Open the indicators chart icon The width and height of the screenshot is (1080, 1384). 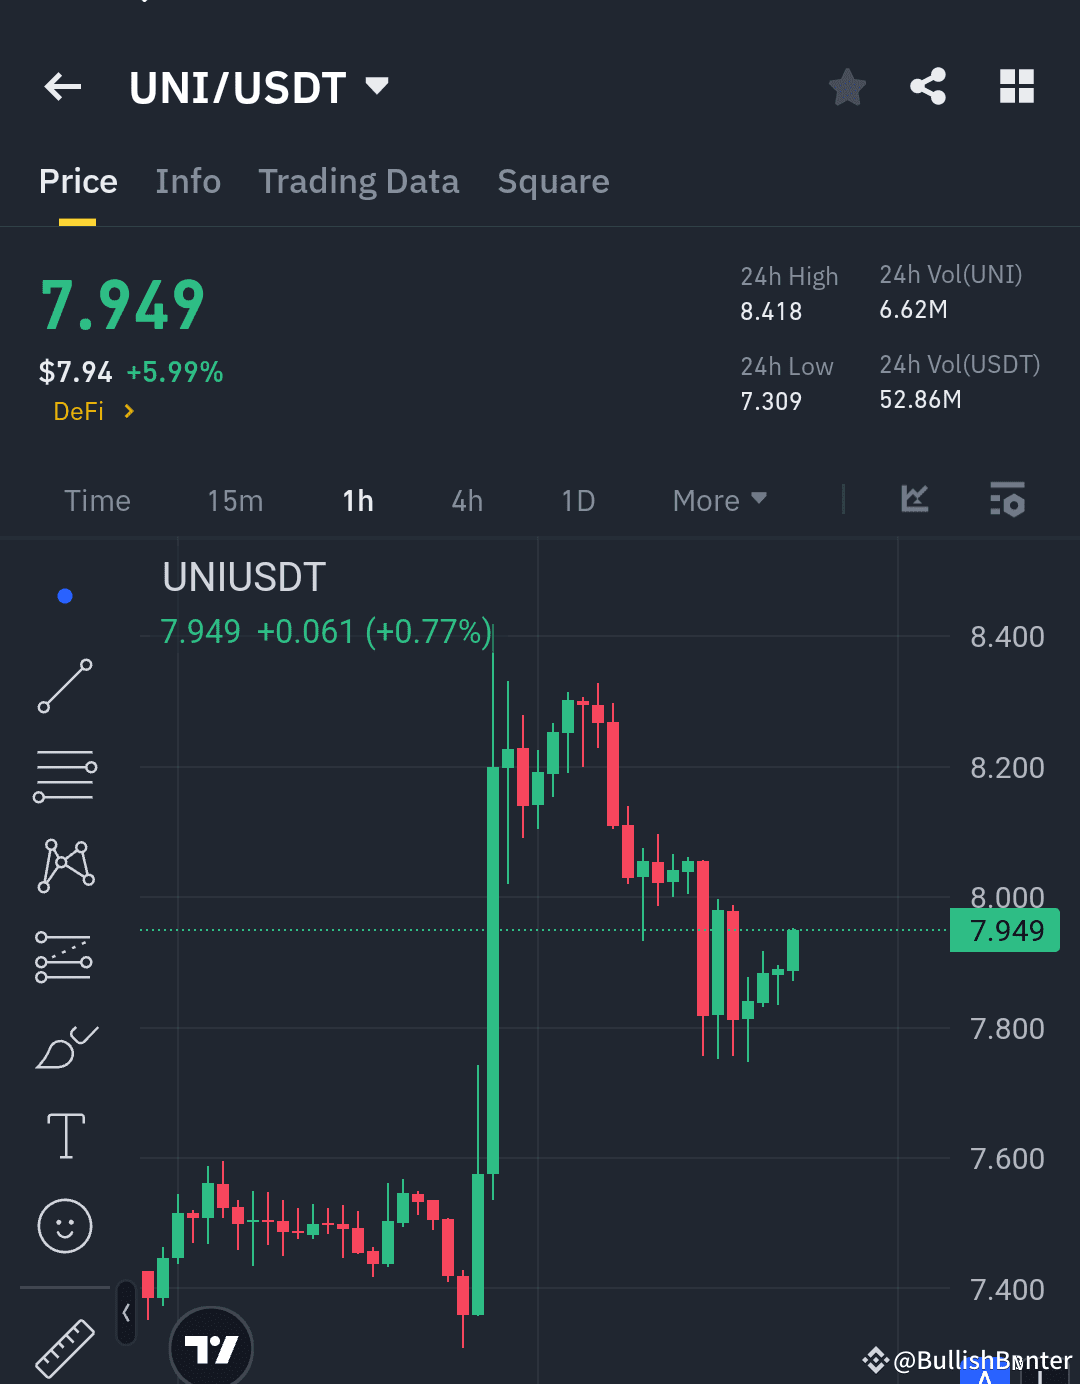tap(914, 500)
